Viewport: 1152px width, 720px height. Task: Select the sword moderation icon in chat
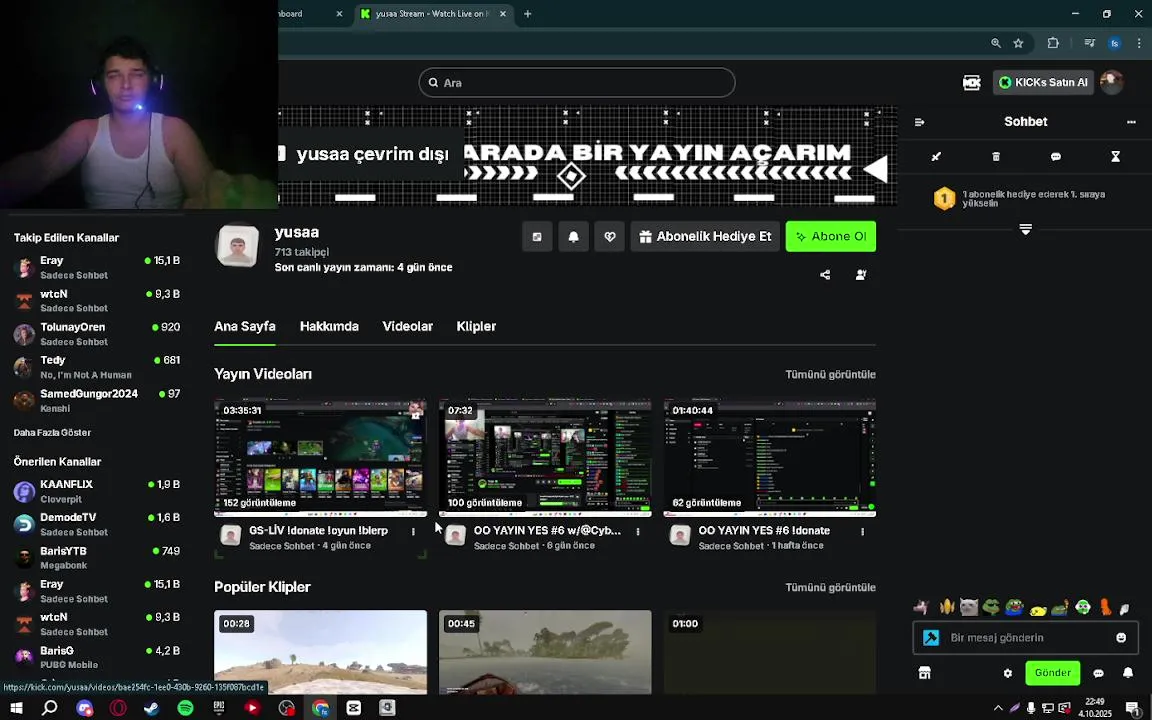pos(936,156)
